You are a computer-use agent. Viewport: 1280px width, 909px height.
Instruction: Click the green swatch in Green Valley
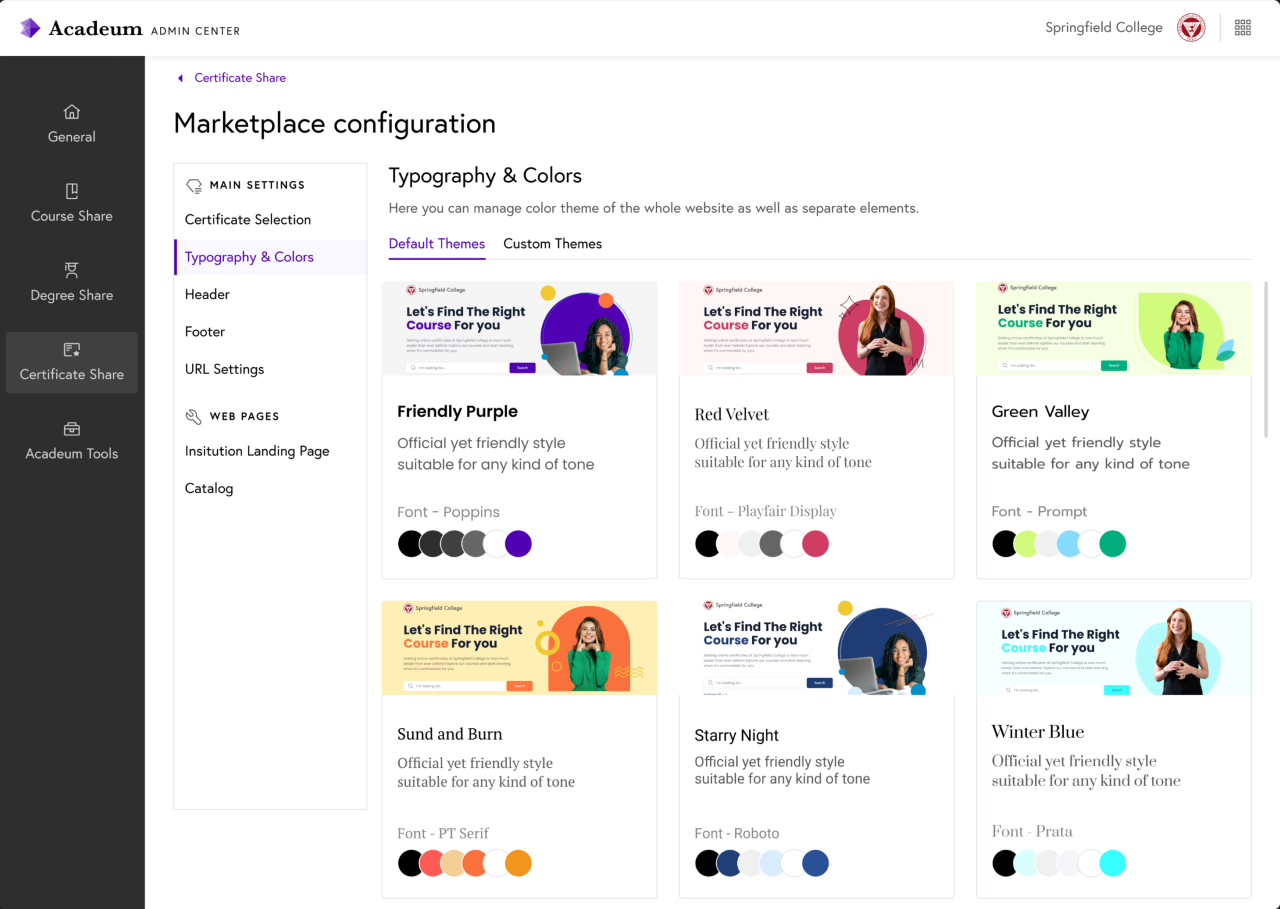click(x=1112, y=544)
